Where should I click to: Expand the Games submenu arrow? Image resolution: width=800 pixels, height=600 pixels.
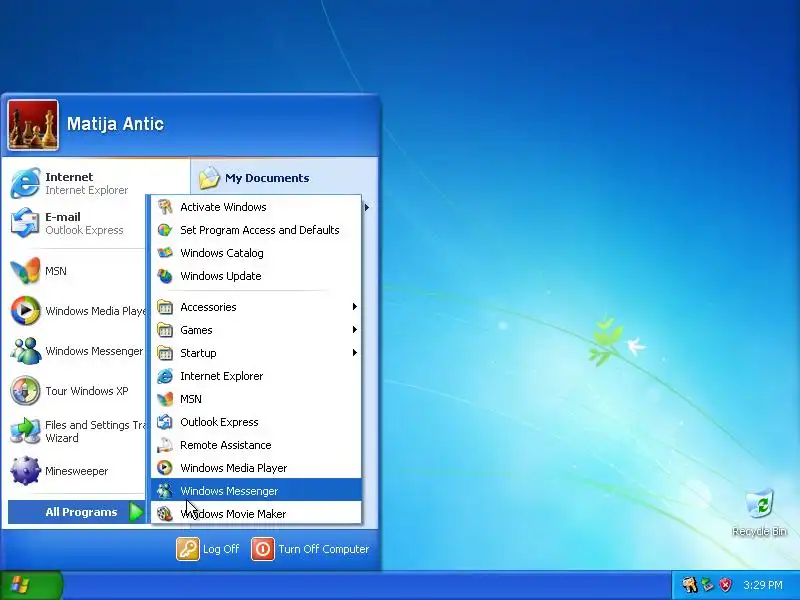point(354,330)
